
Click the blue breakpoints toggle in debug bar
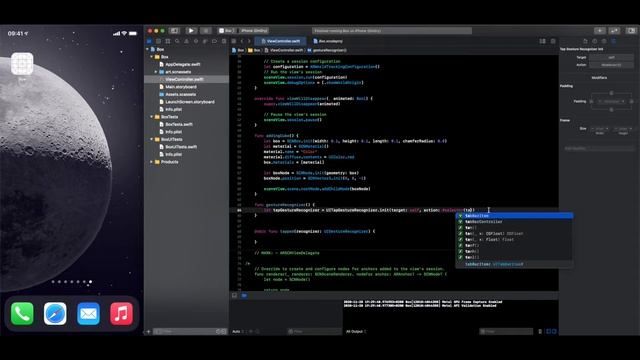point(244,295)
